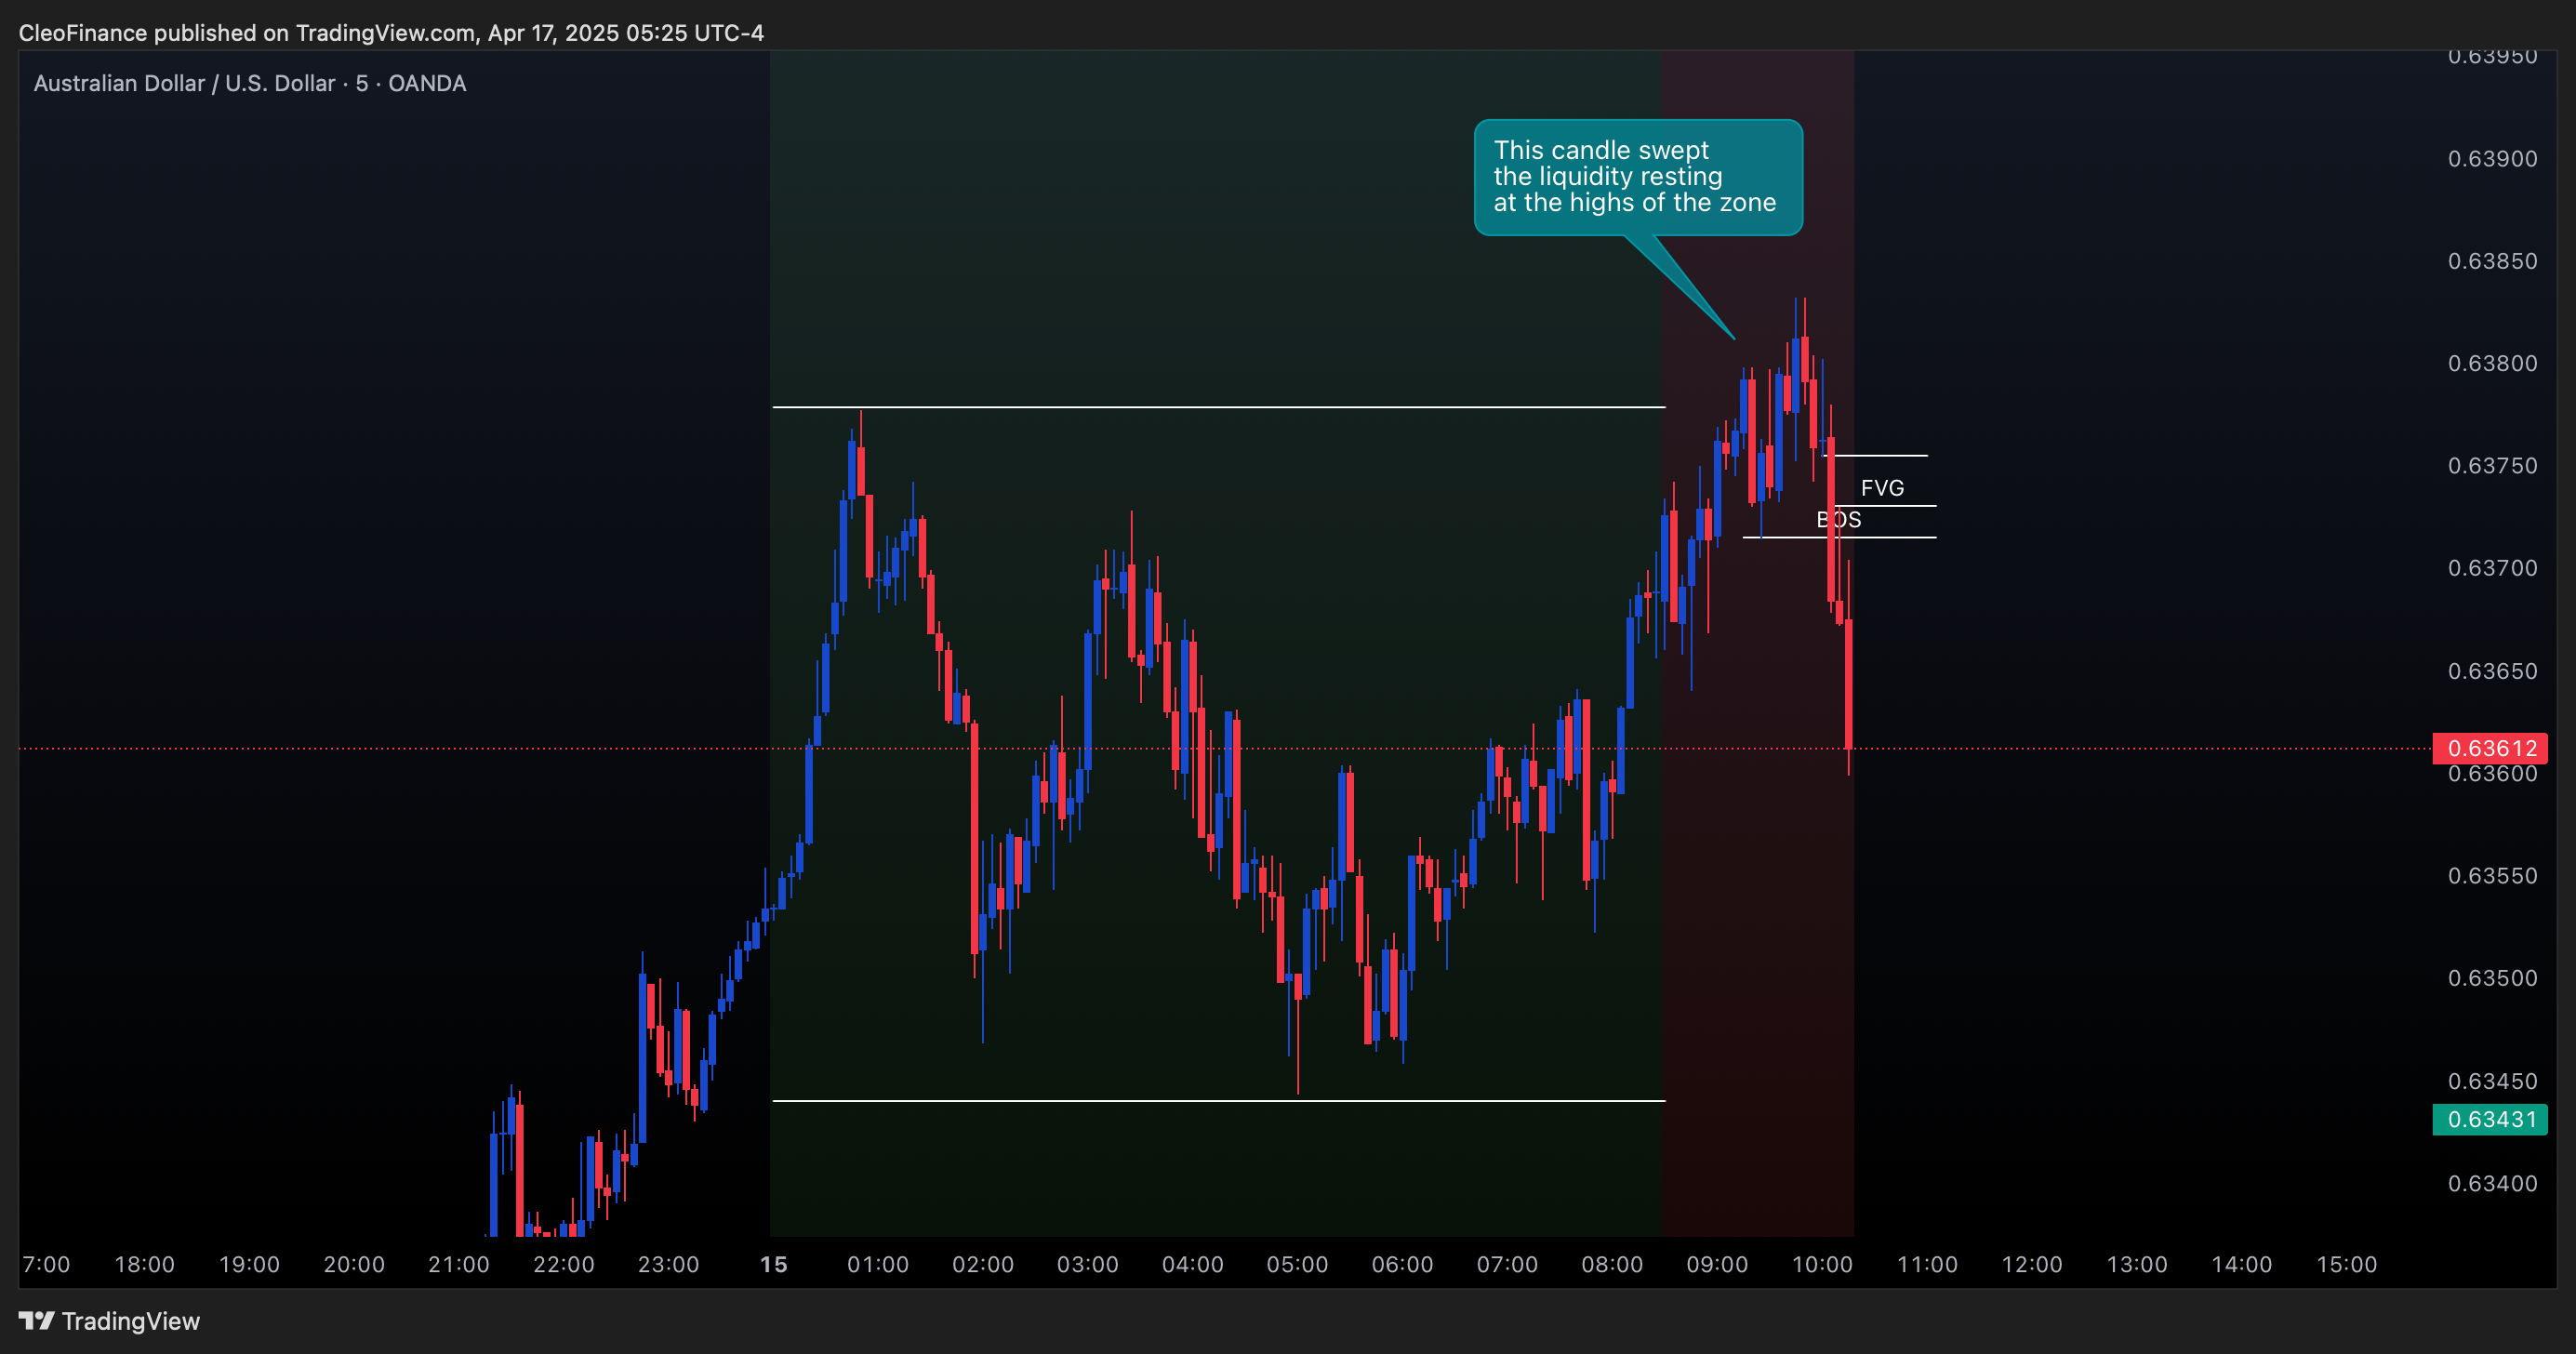Click the 18:00 time axis label
This screenshot has width=2576, height=1354.
[x=145, y=1264]
